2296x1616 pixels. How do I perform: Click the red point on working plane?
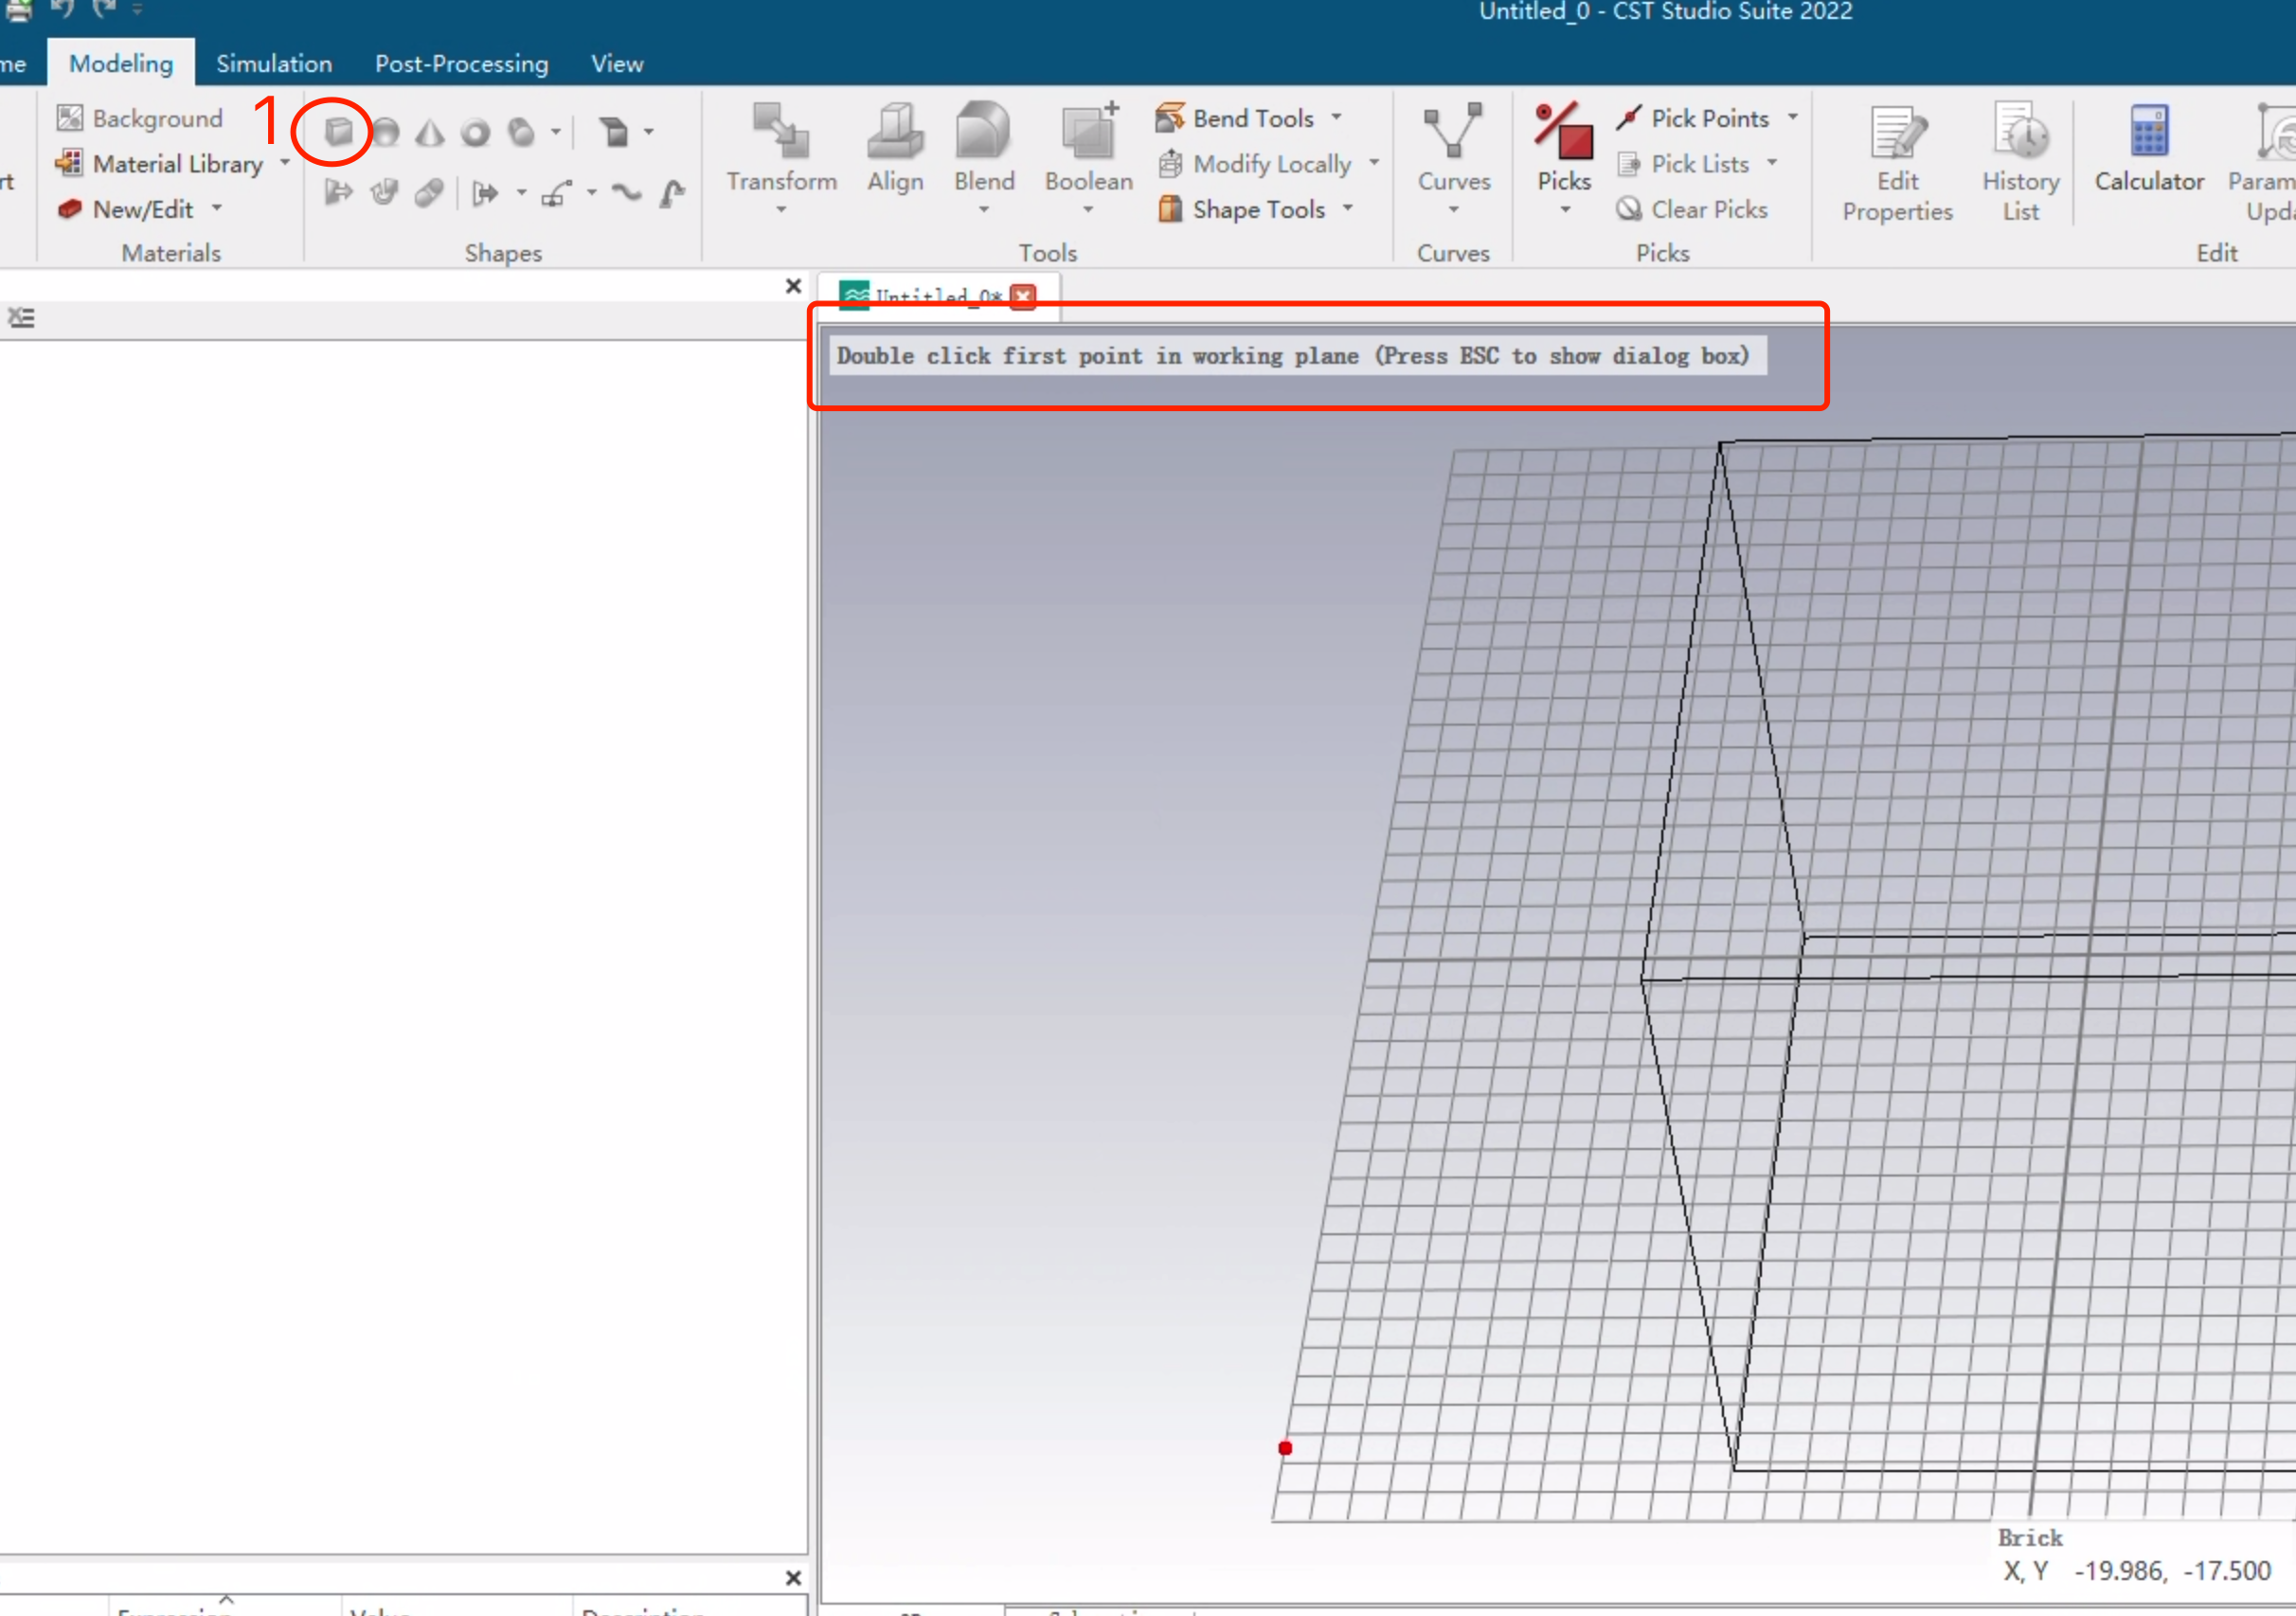(x=1285, y=1447)
